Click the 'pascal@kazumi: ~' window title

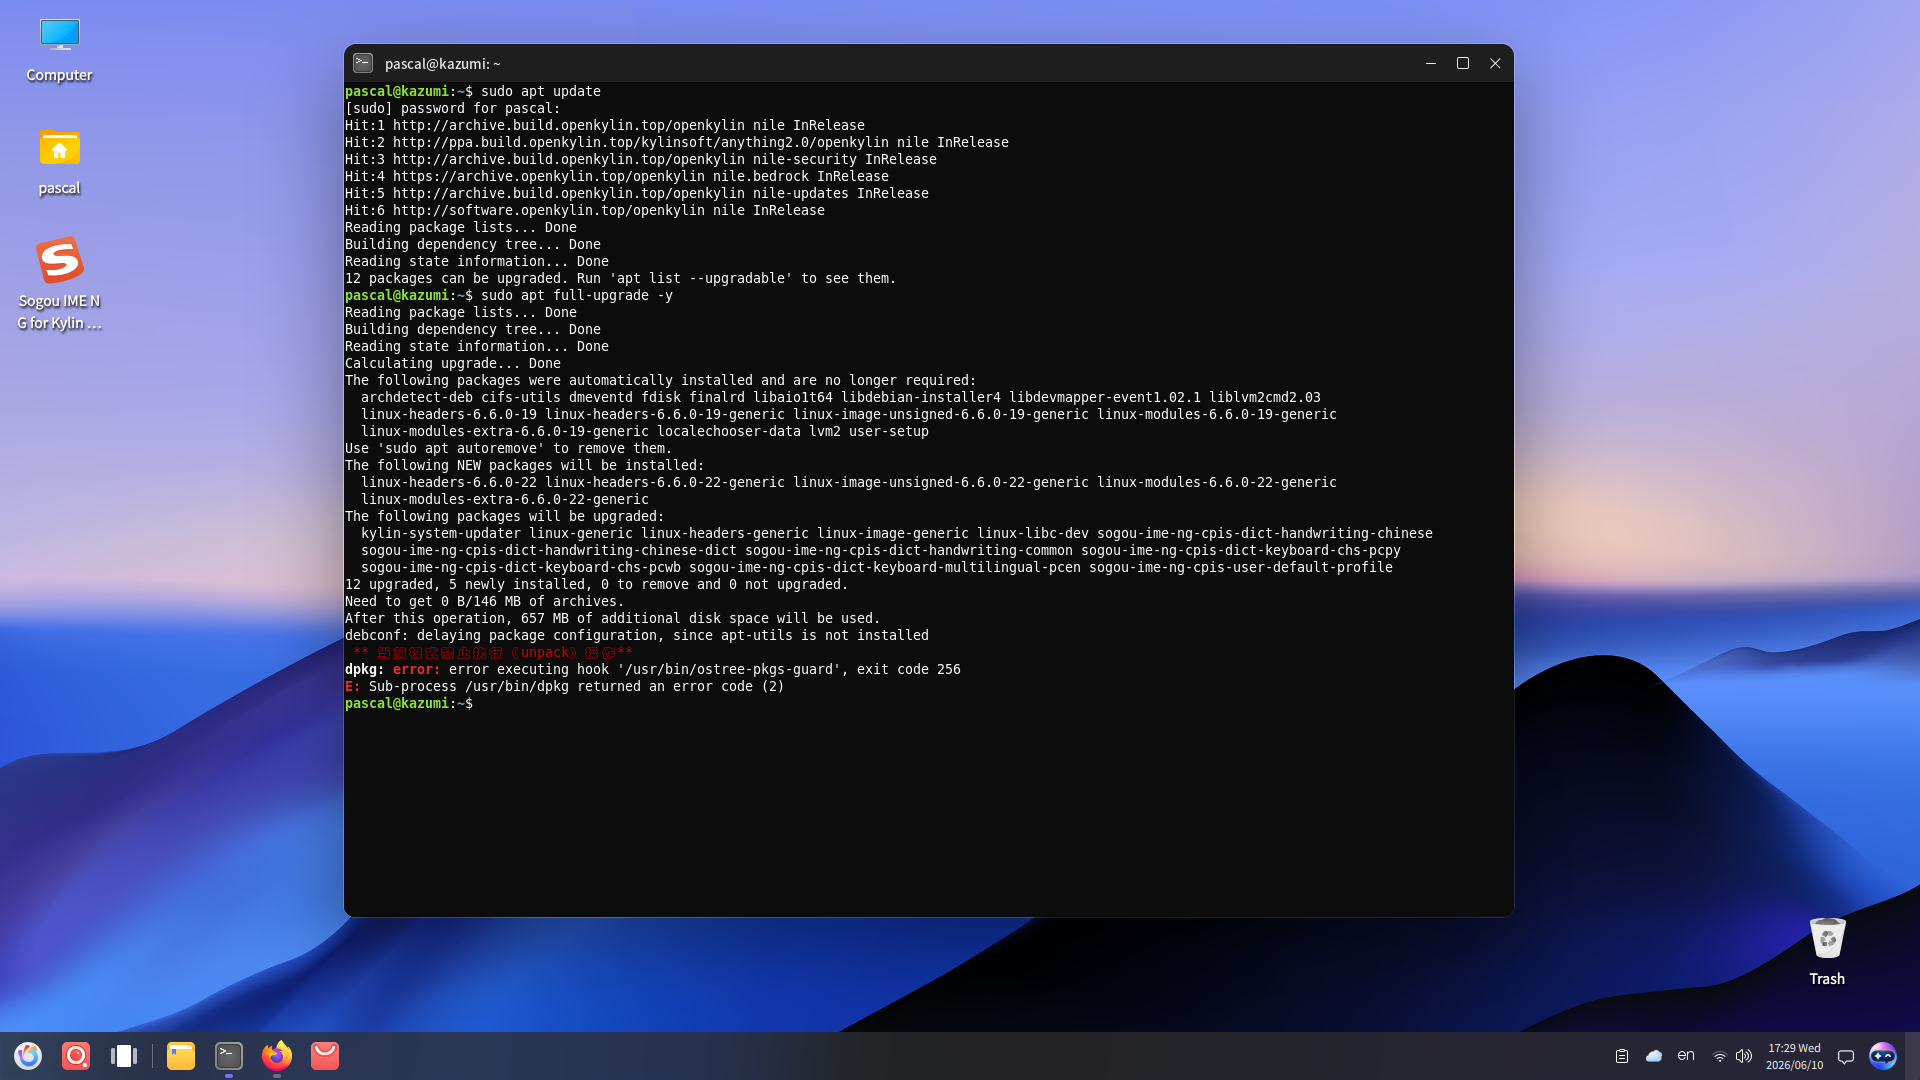point(442,63)
